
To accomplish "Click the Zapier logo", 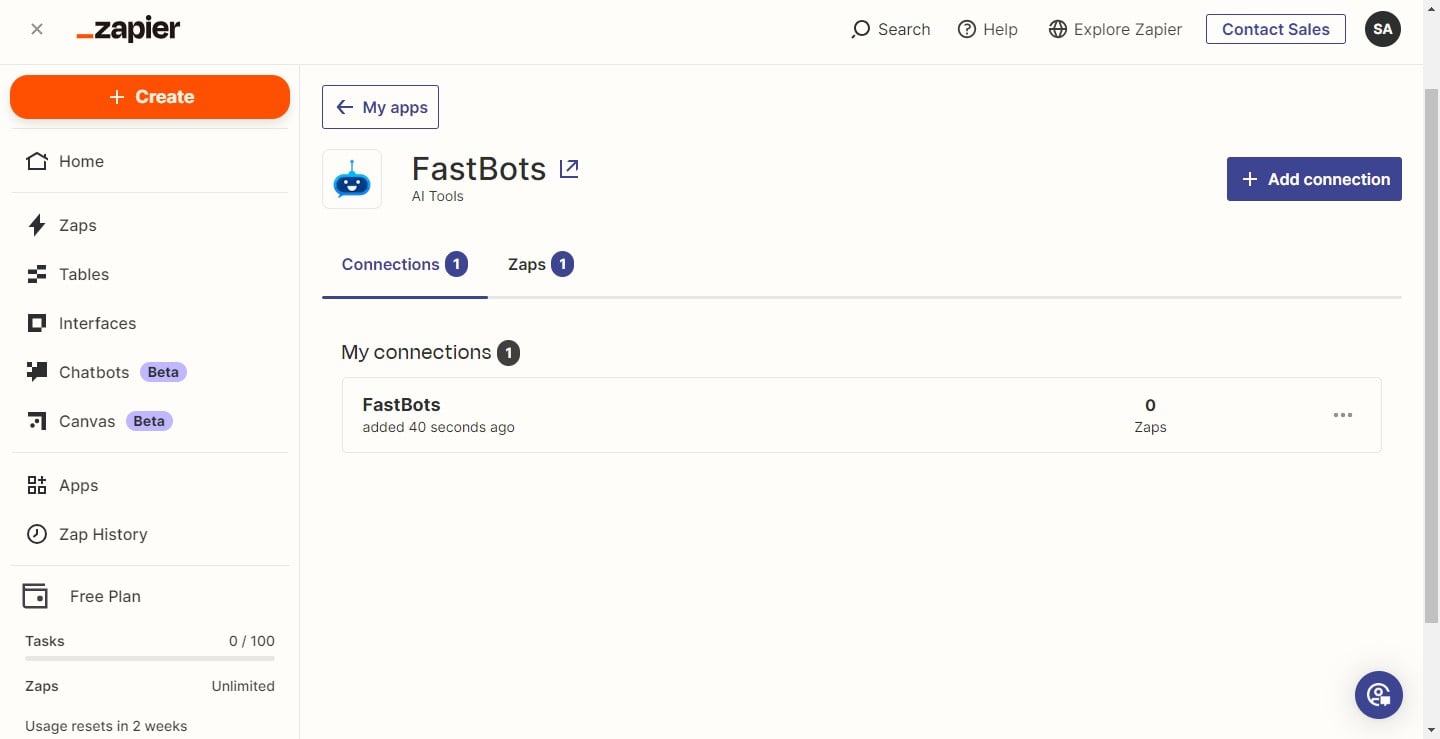I will (128, 30).
